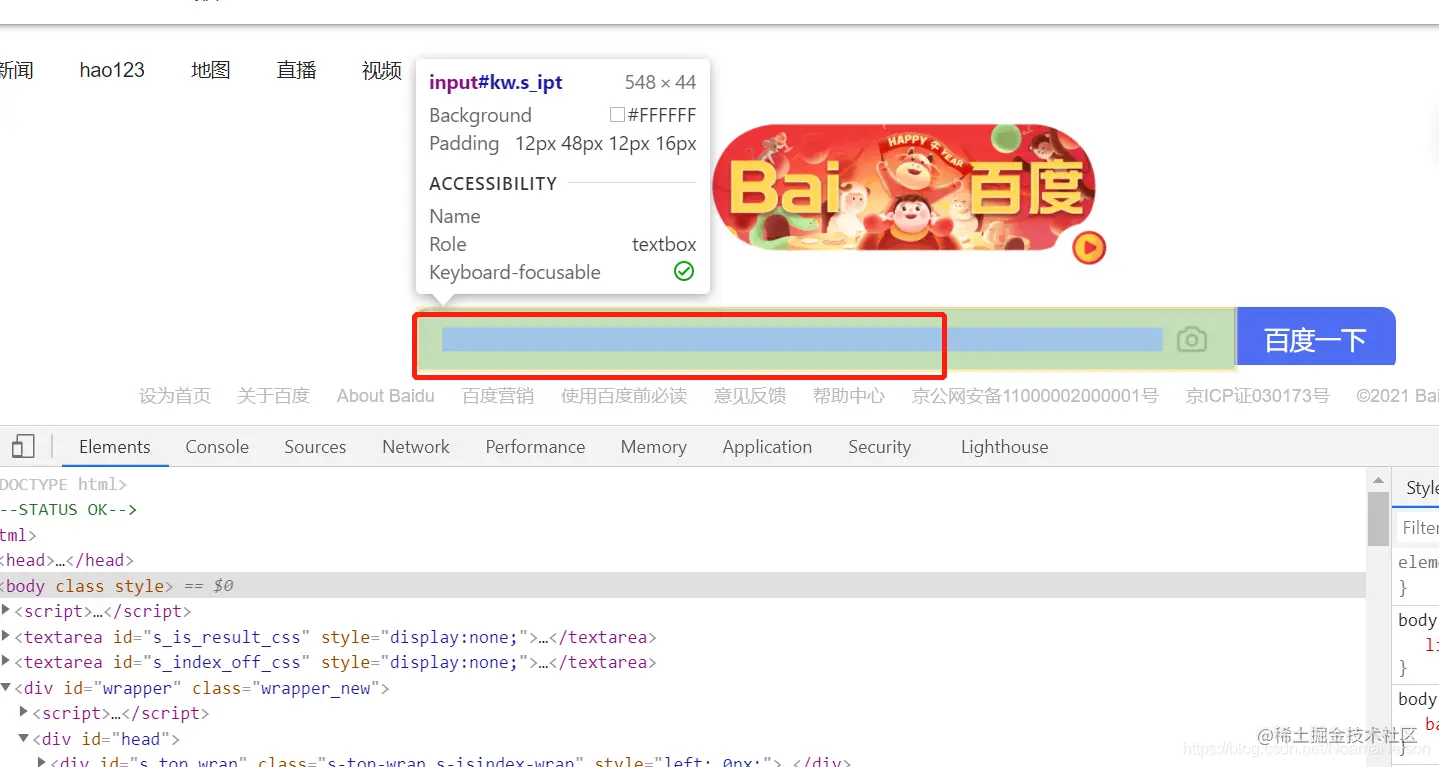
Task: Open the Styles pane tab
Action: pos(1421,488)
